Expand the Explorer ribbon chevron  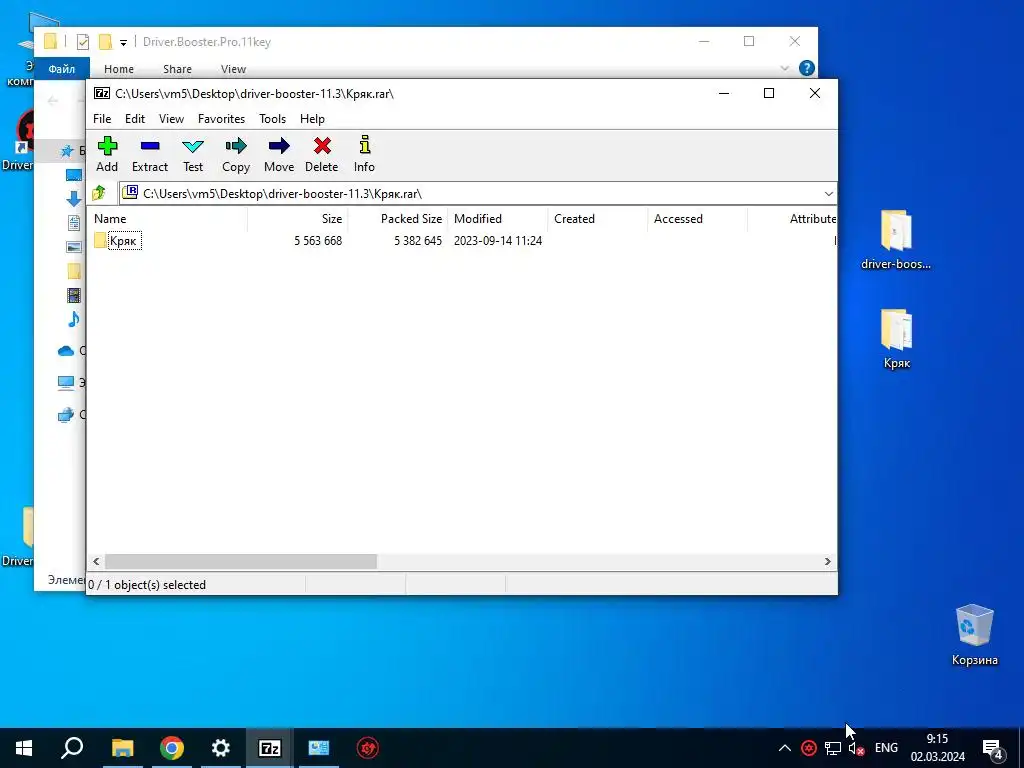(x=784, y=68)
